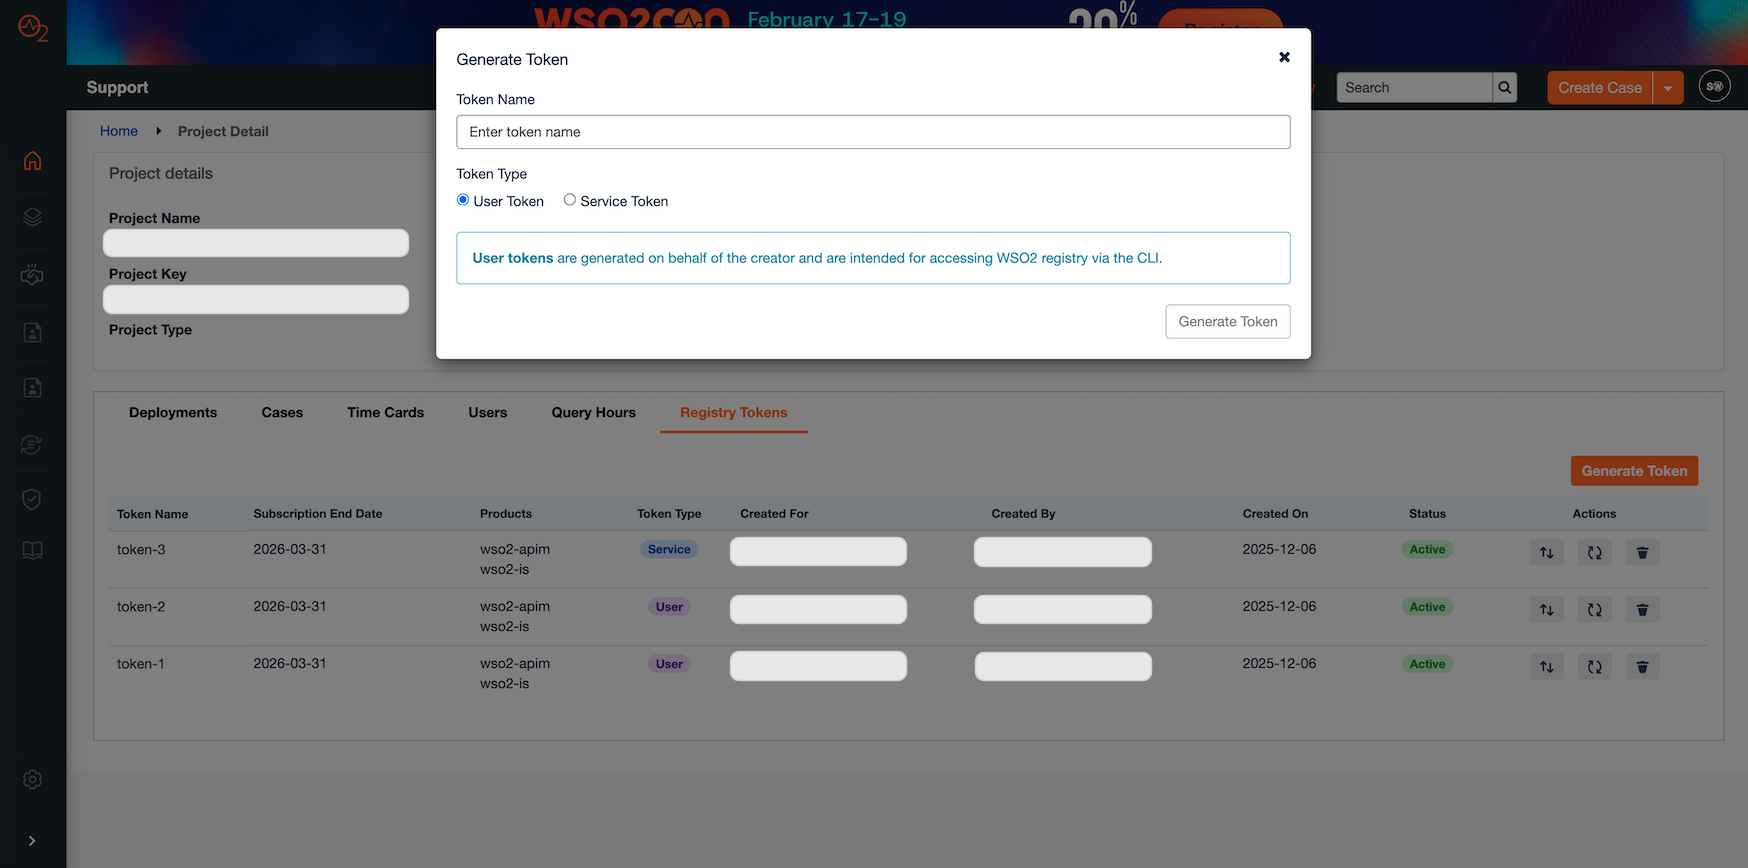Click the Products column header

point(506,514)
